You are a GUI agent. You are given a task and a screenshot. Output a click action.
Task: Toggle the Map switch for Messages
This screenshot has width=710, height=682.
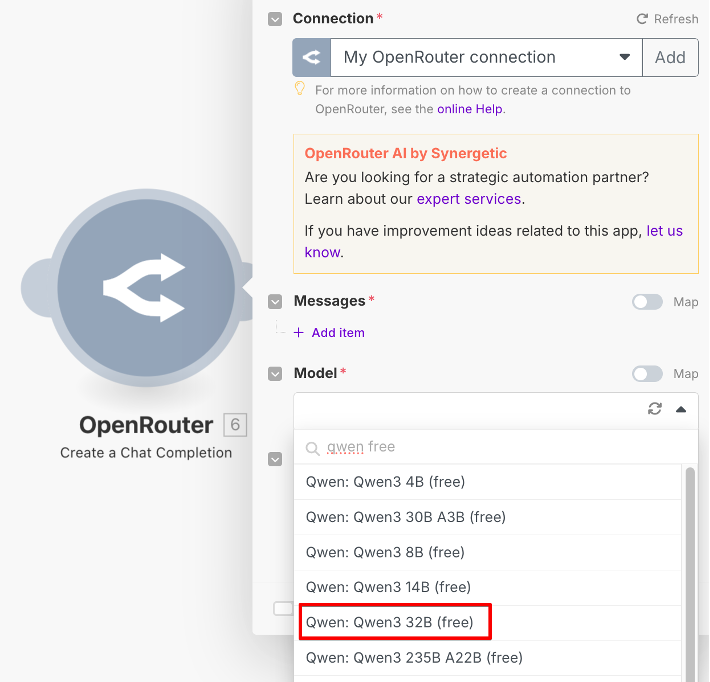pos(647,302)
